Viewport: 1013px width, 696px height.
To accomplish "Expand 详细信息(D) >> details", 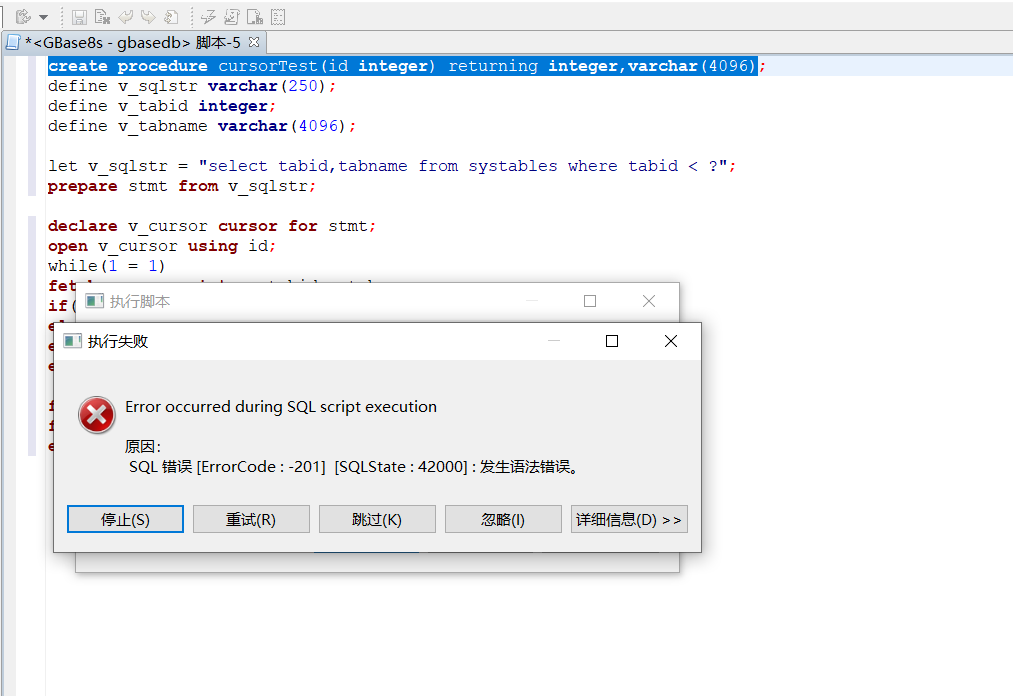I will tap(629, 520).
